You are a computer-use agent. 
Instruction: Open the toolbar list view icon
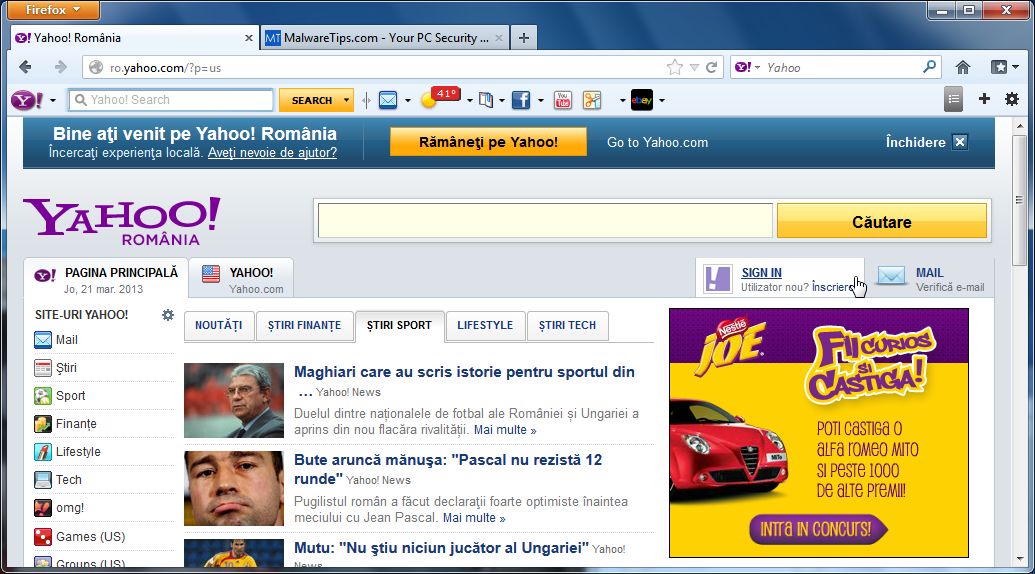[953, 100]
